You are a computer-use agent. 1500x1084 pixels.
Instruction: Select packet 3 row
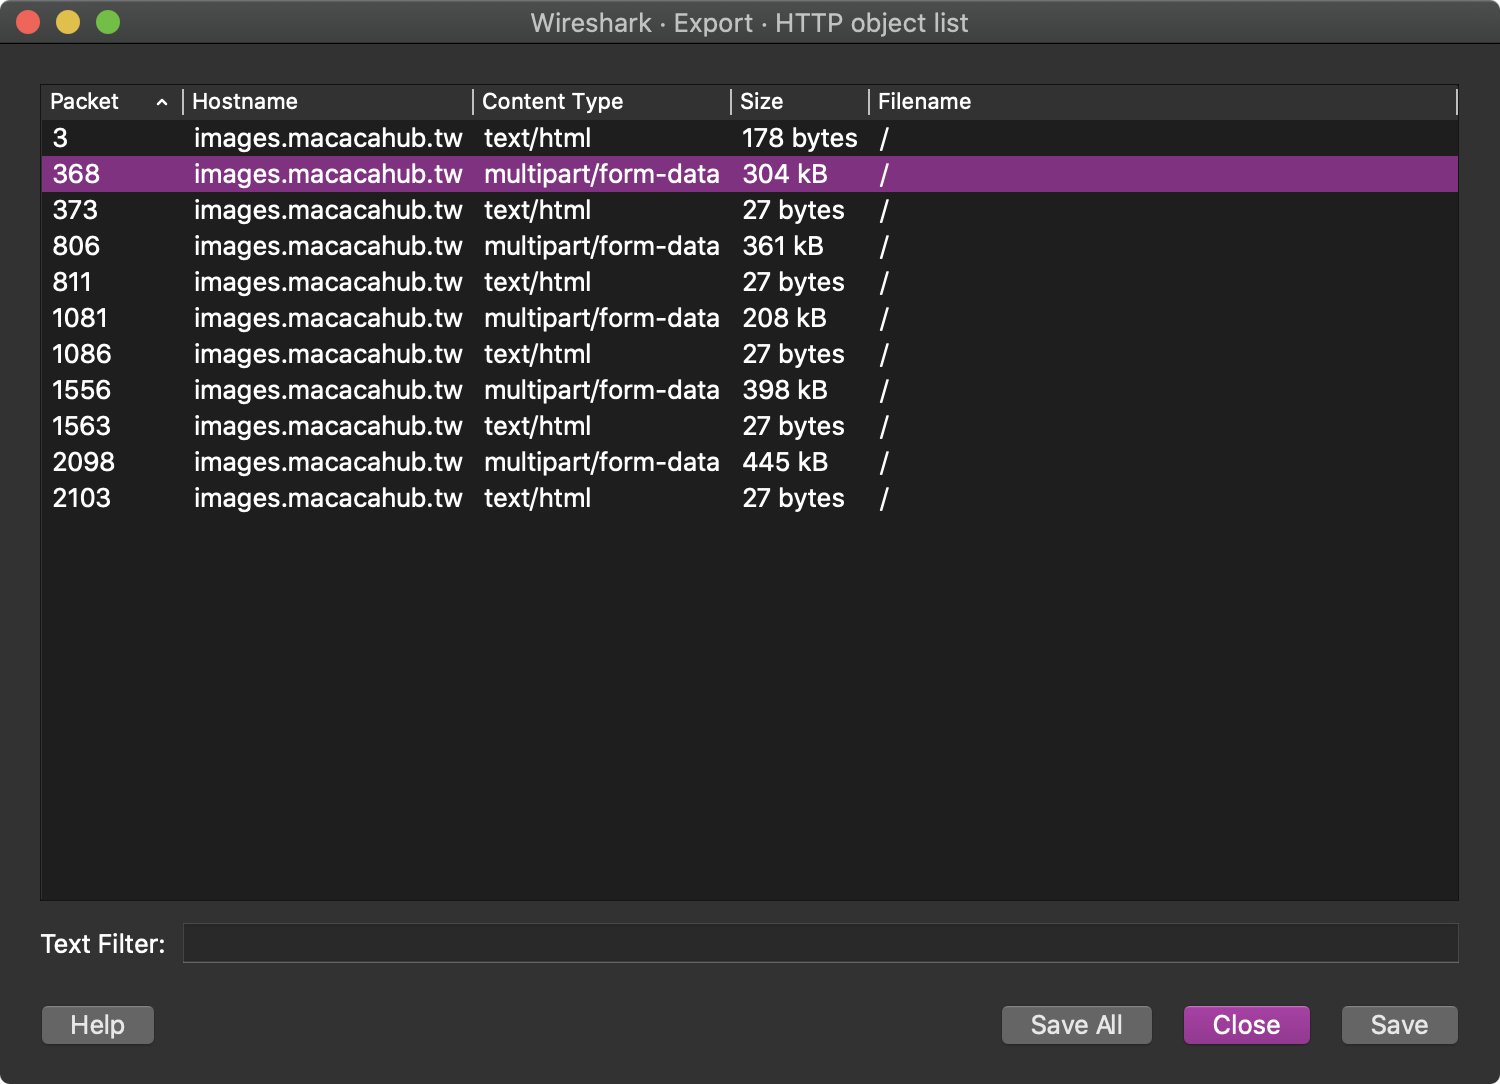coord(749,138)
